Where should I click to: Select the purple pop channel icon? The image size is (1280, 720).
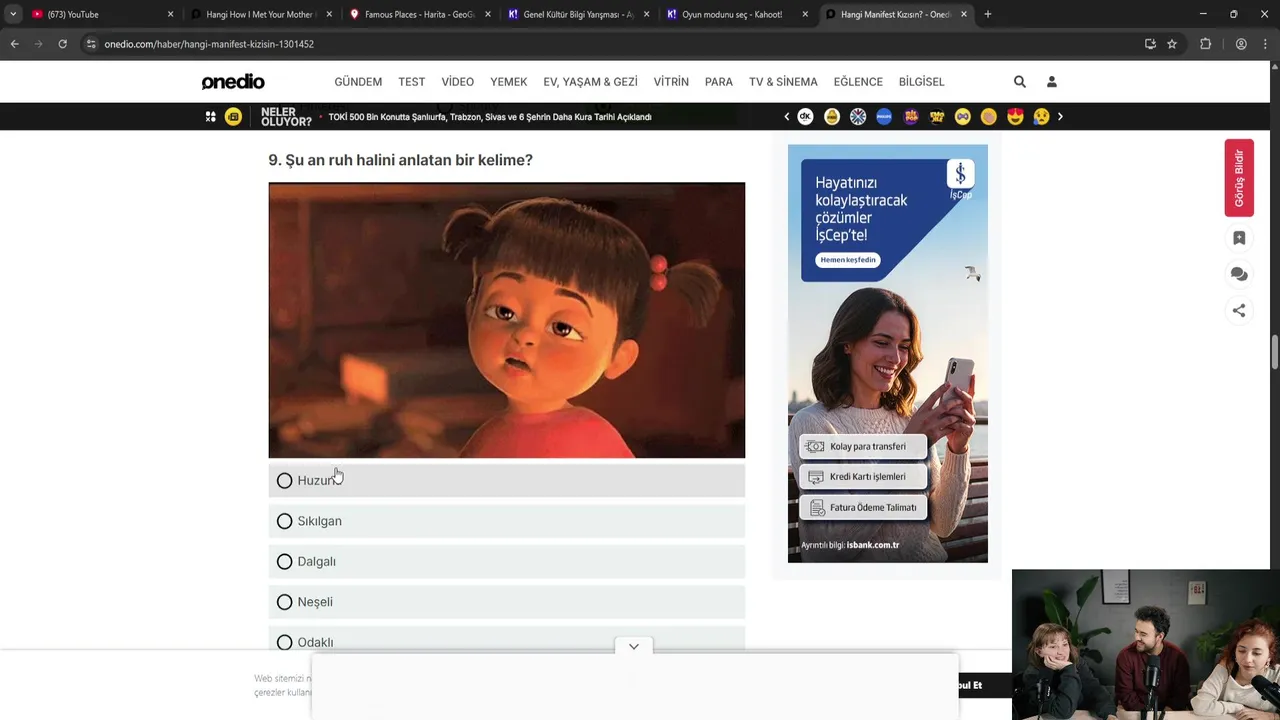[910, 117]
